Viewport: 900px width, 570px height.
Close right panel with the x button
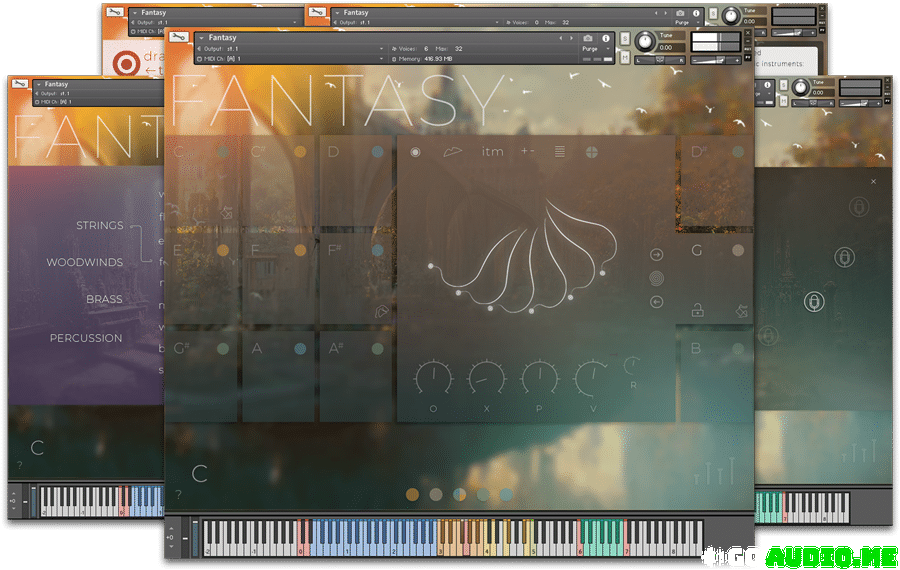tap(874, 181)
